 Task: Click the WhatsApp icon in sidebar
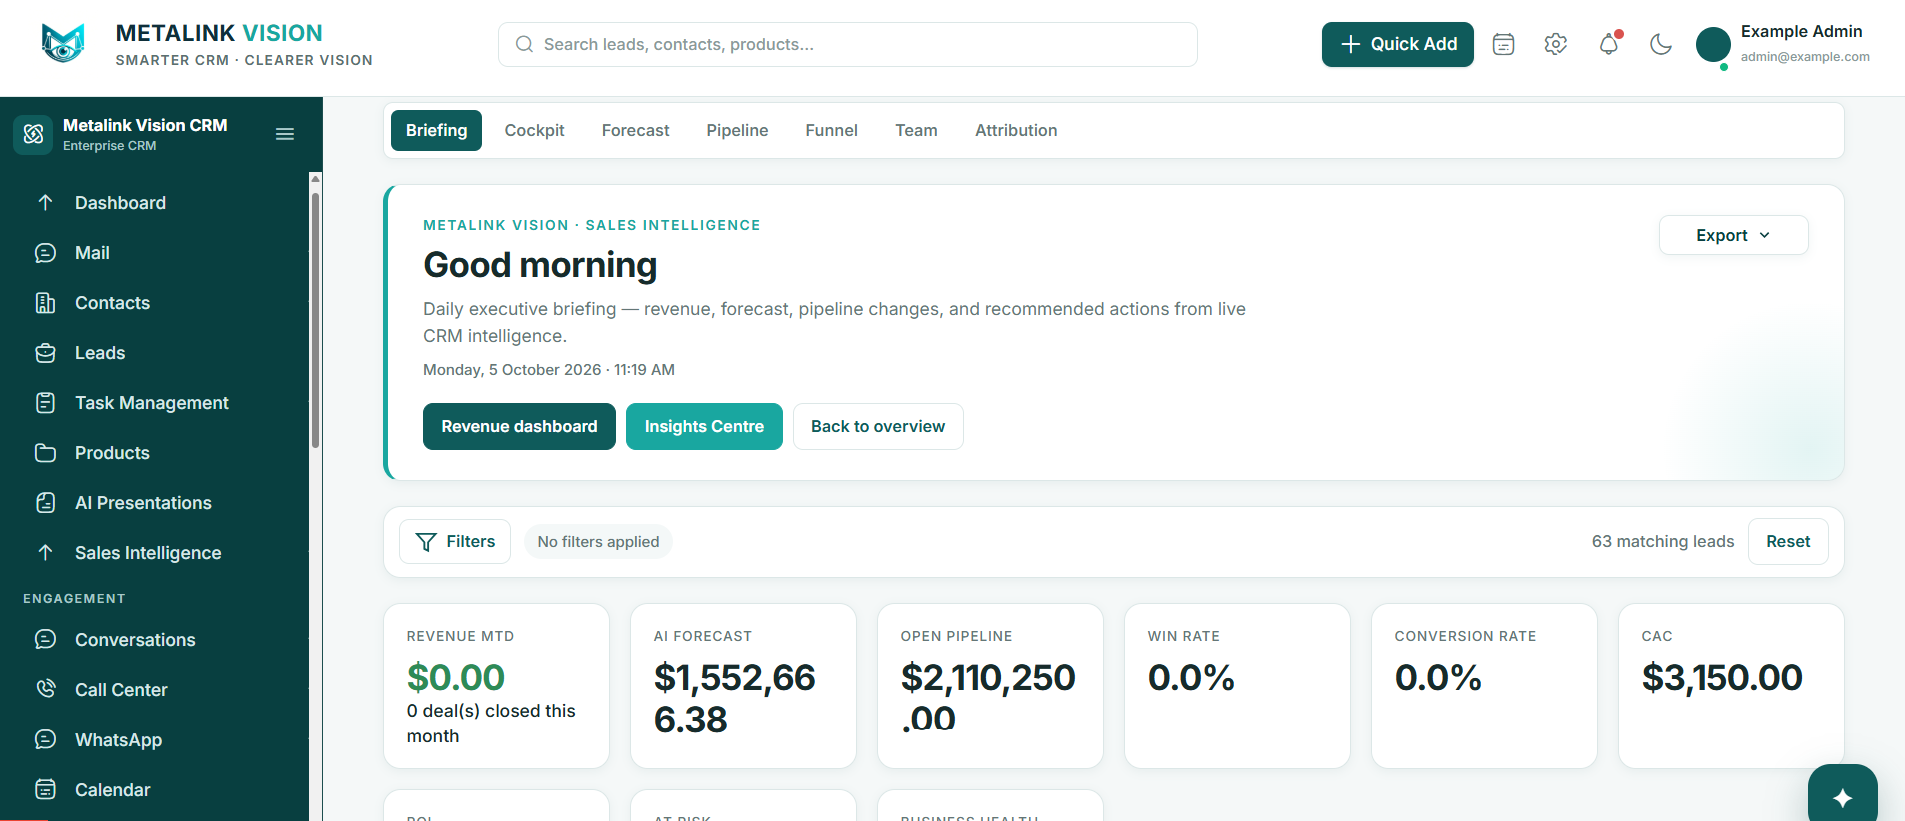point(45,739)
